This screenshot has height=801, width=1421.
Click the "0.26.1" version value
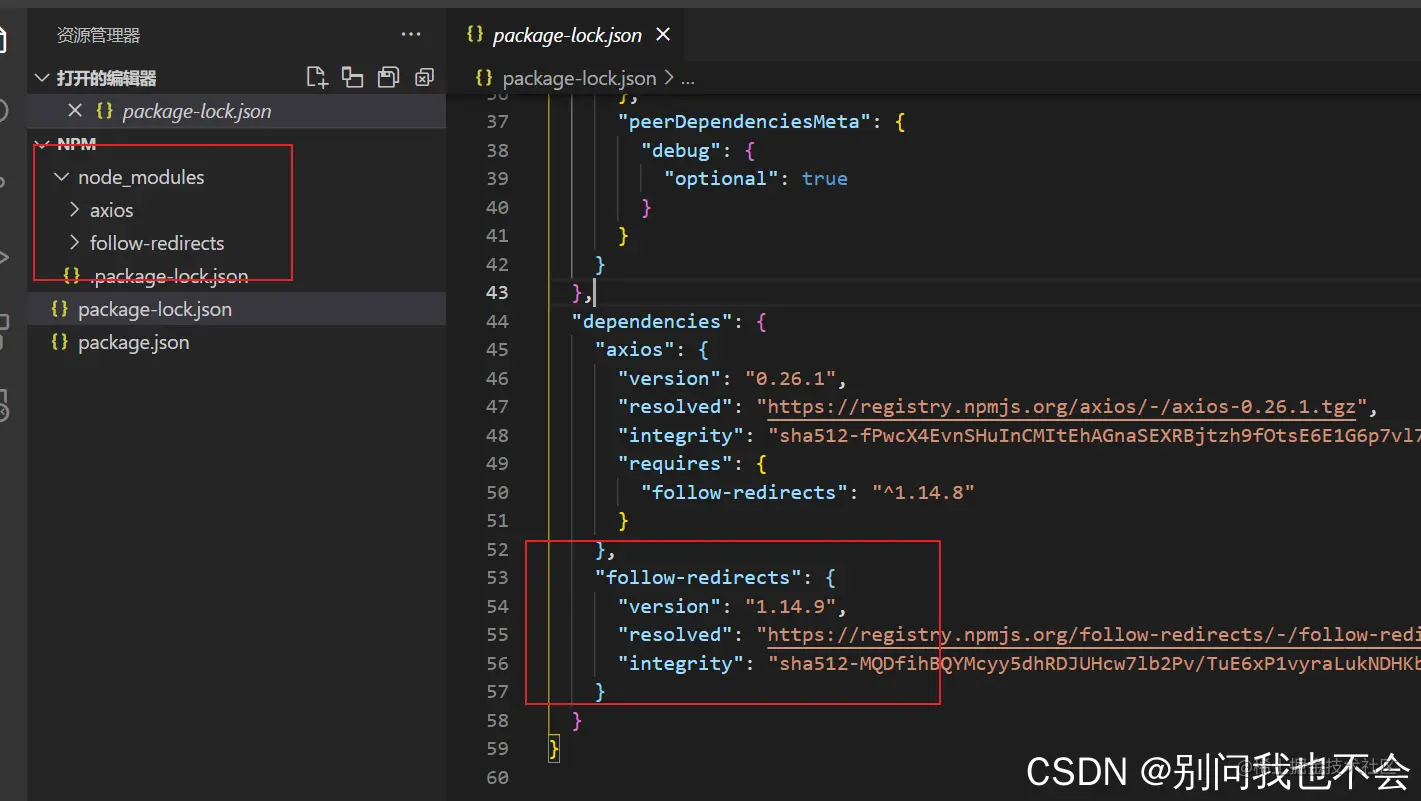click(x=791, y=379)
